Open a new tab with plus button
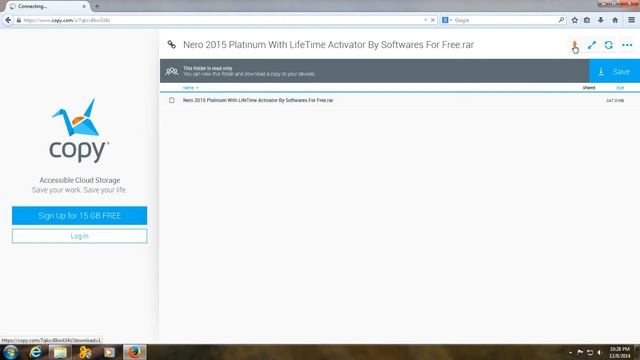The image size is (640, 360). pyautogui.click(x=97, y=6)
